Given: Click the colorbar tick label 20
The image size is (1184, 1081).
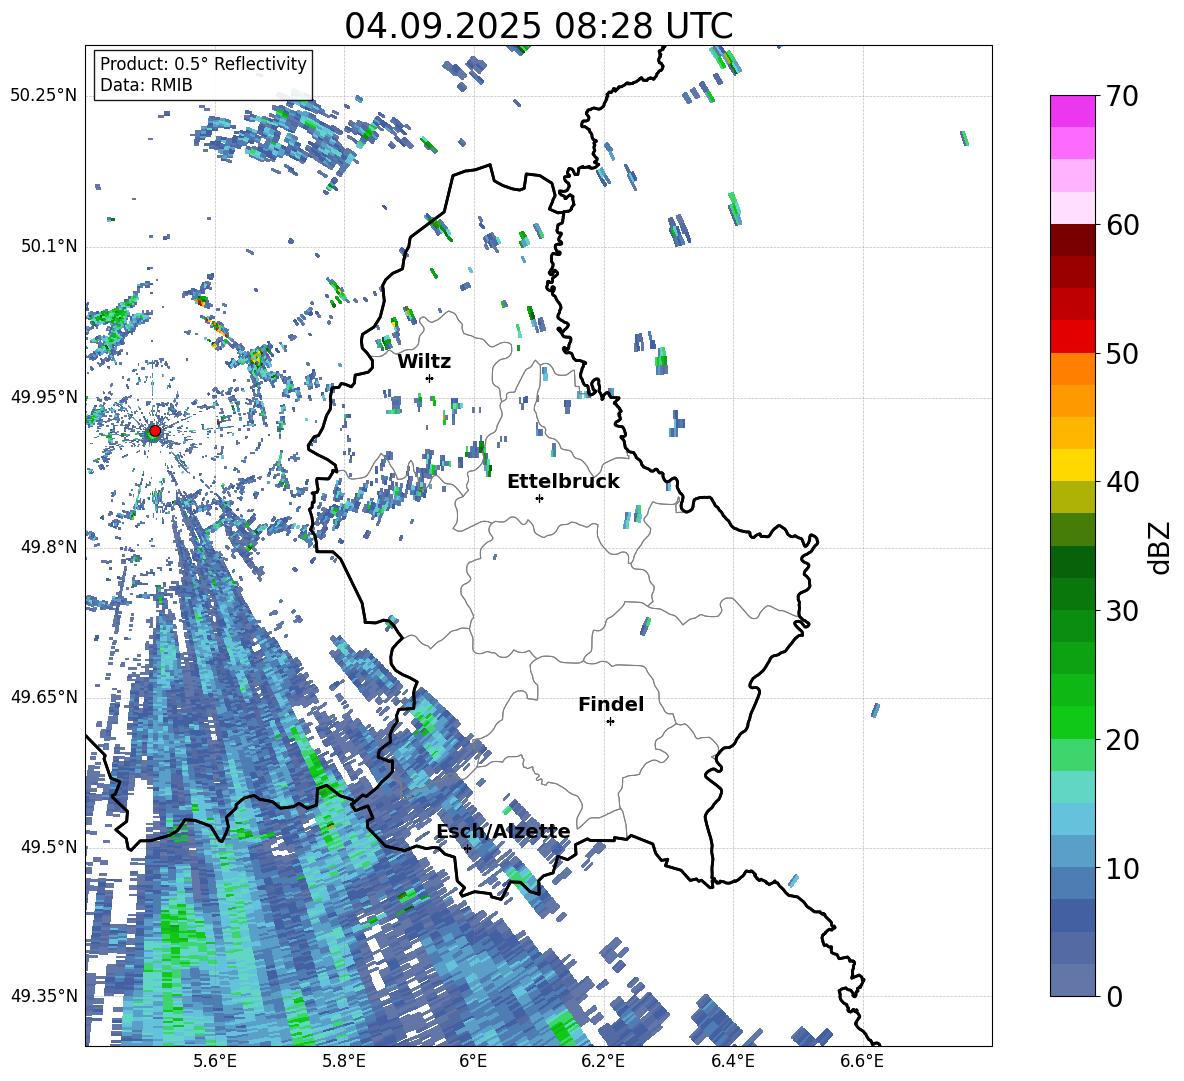Looking at the screenshot, I should [x=1122, y=739].
